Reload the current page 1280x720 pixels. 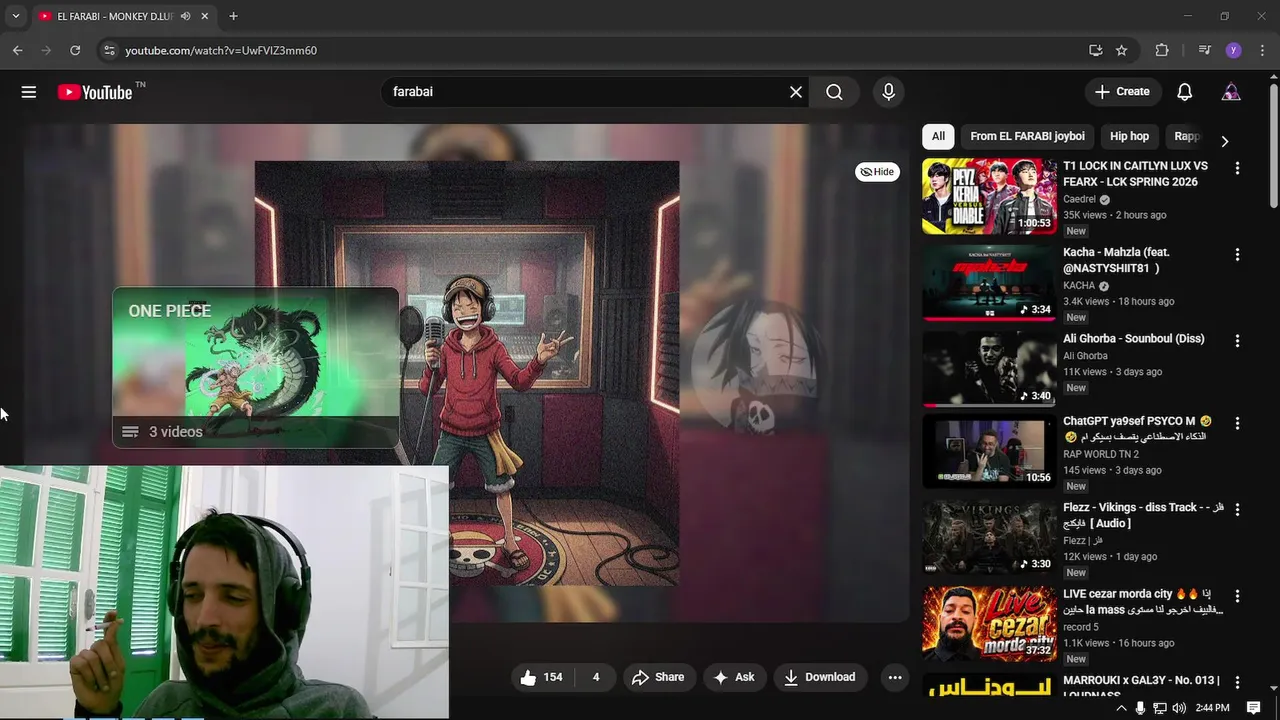[75, 50]
